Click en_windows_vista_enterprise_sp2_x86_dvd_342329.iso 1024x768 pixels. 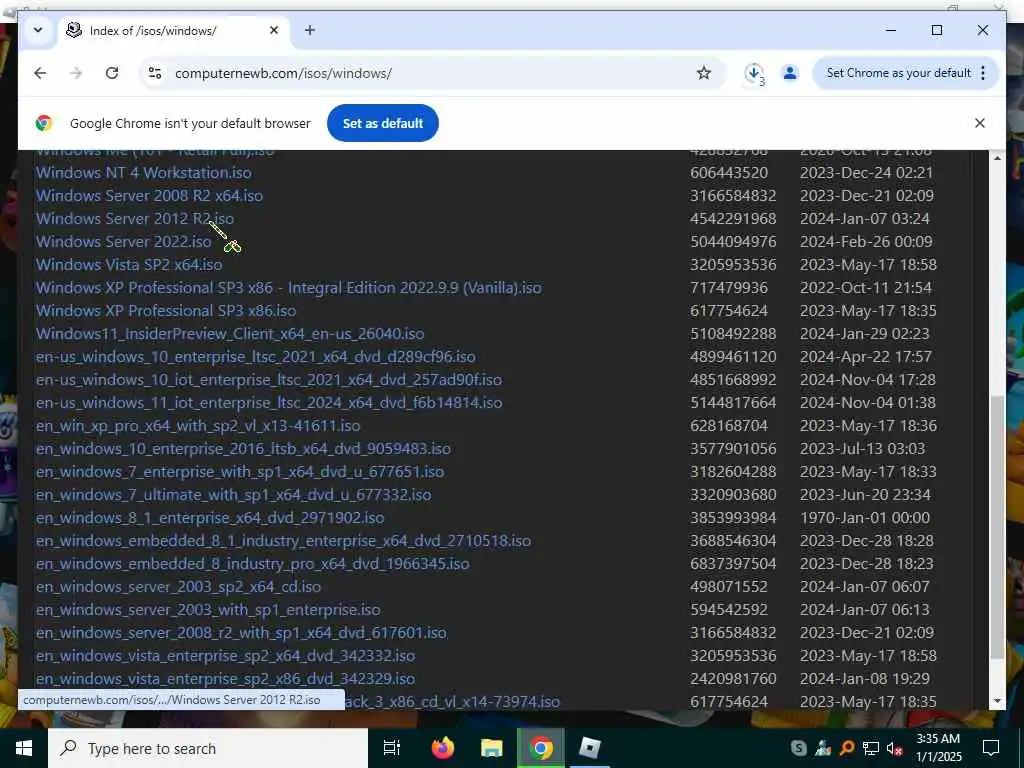click(x=225, y=679)
